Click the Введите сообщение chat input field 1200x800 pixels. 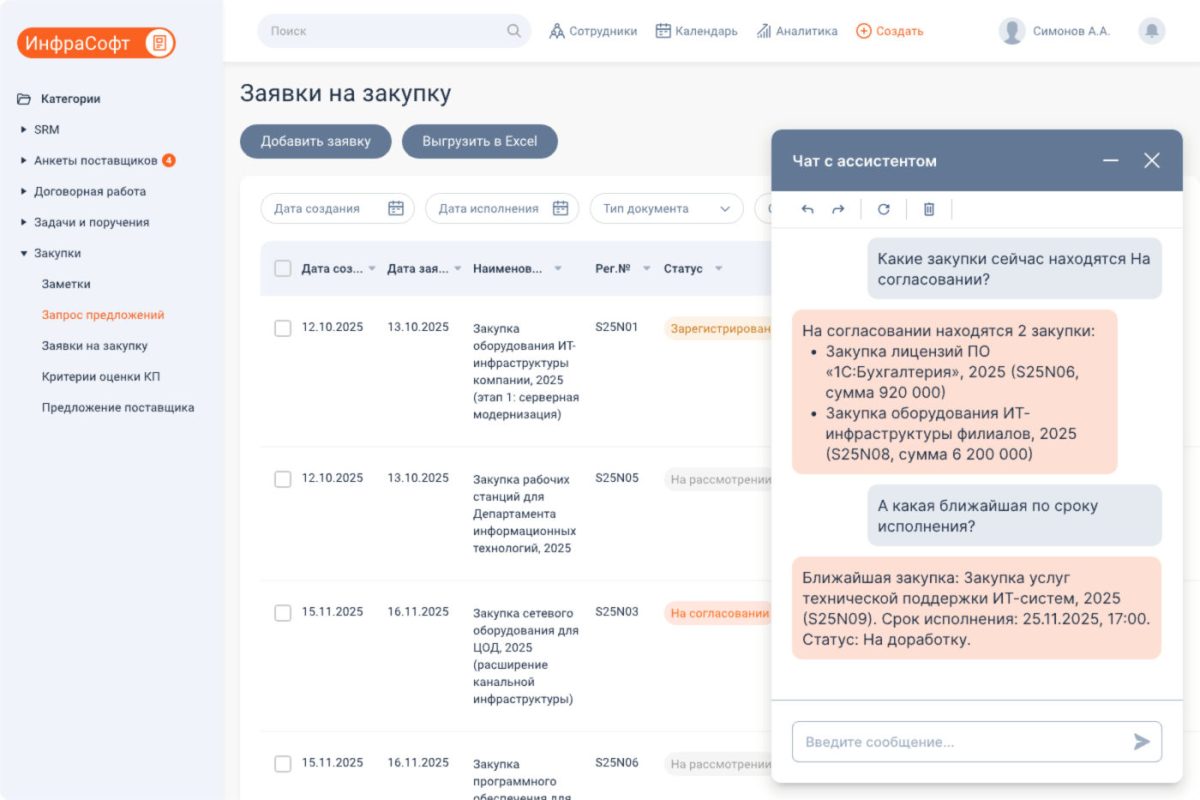[x=960, y=742]
